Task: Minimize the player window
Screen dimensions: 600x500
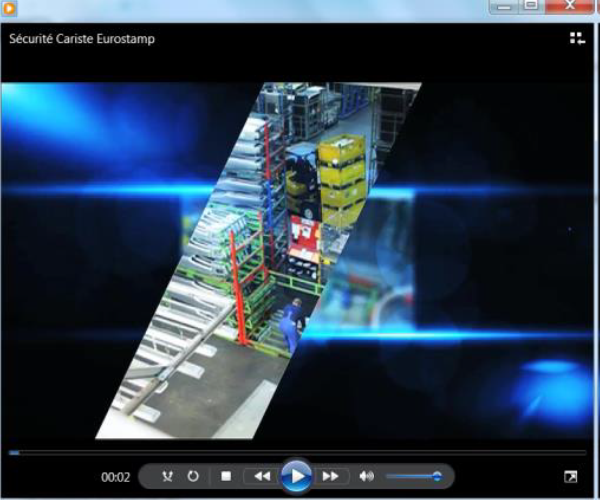Action: (504, 7)
